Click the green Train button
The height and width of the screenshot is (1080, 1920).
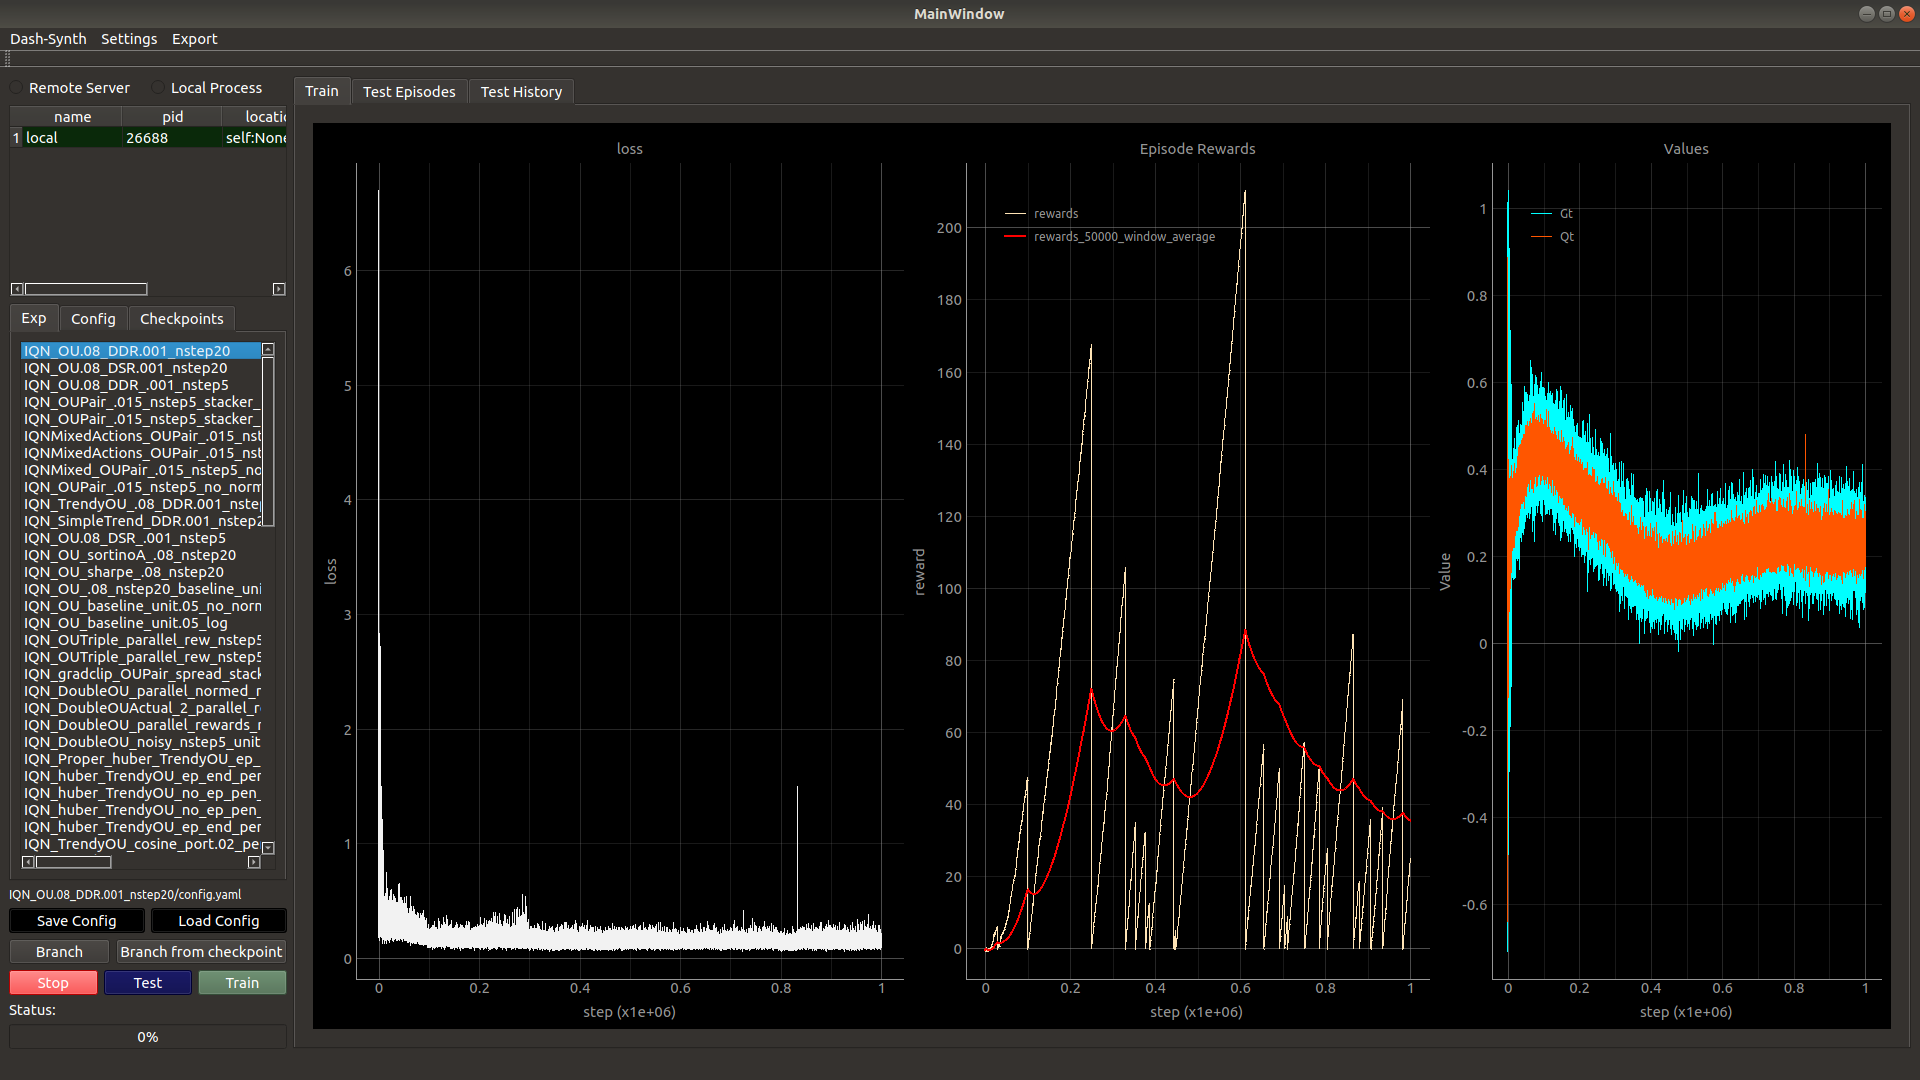pyautogui.click(x=242, y=983)
